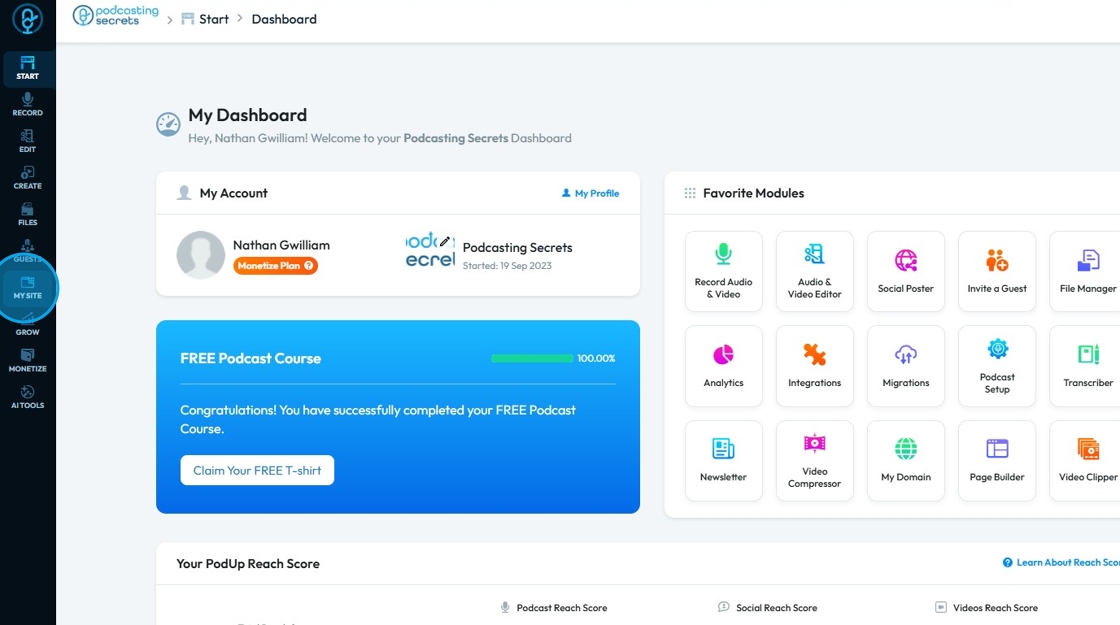Viewport: 1120px width, 625px height.
Task: Open the File Manager module
Action: [1087, 271]
